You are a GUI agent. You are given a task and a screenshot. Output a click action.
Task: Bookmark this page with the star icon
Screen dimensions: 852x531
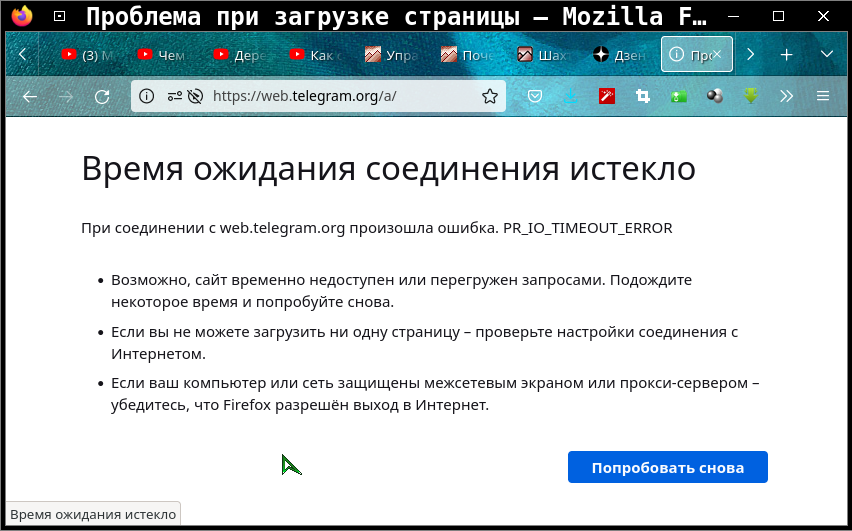point(490,97)
